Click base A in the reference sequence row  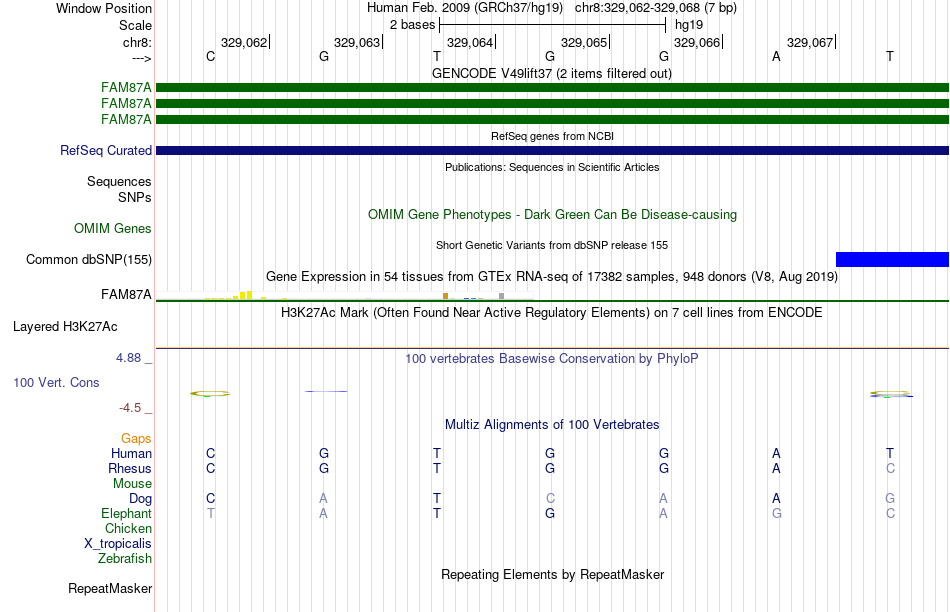click(776, 56)
